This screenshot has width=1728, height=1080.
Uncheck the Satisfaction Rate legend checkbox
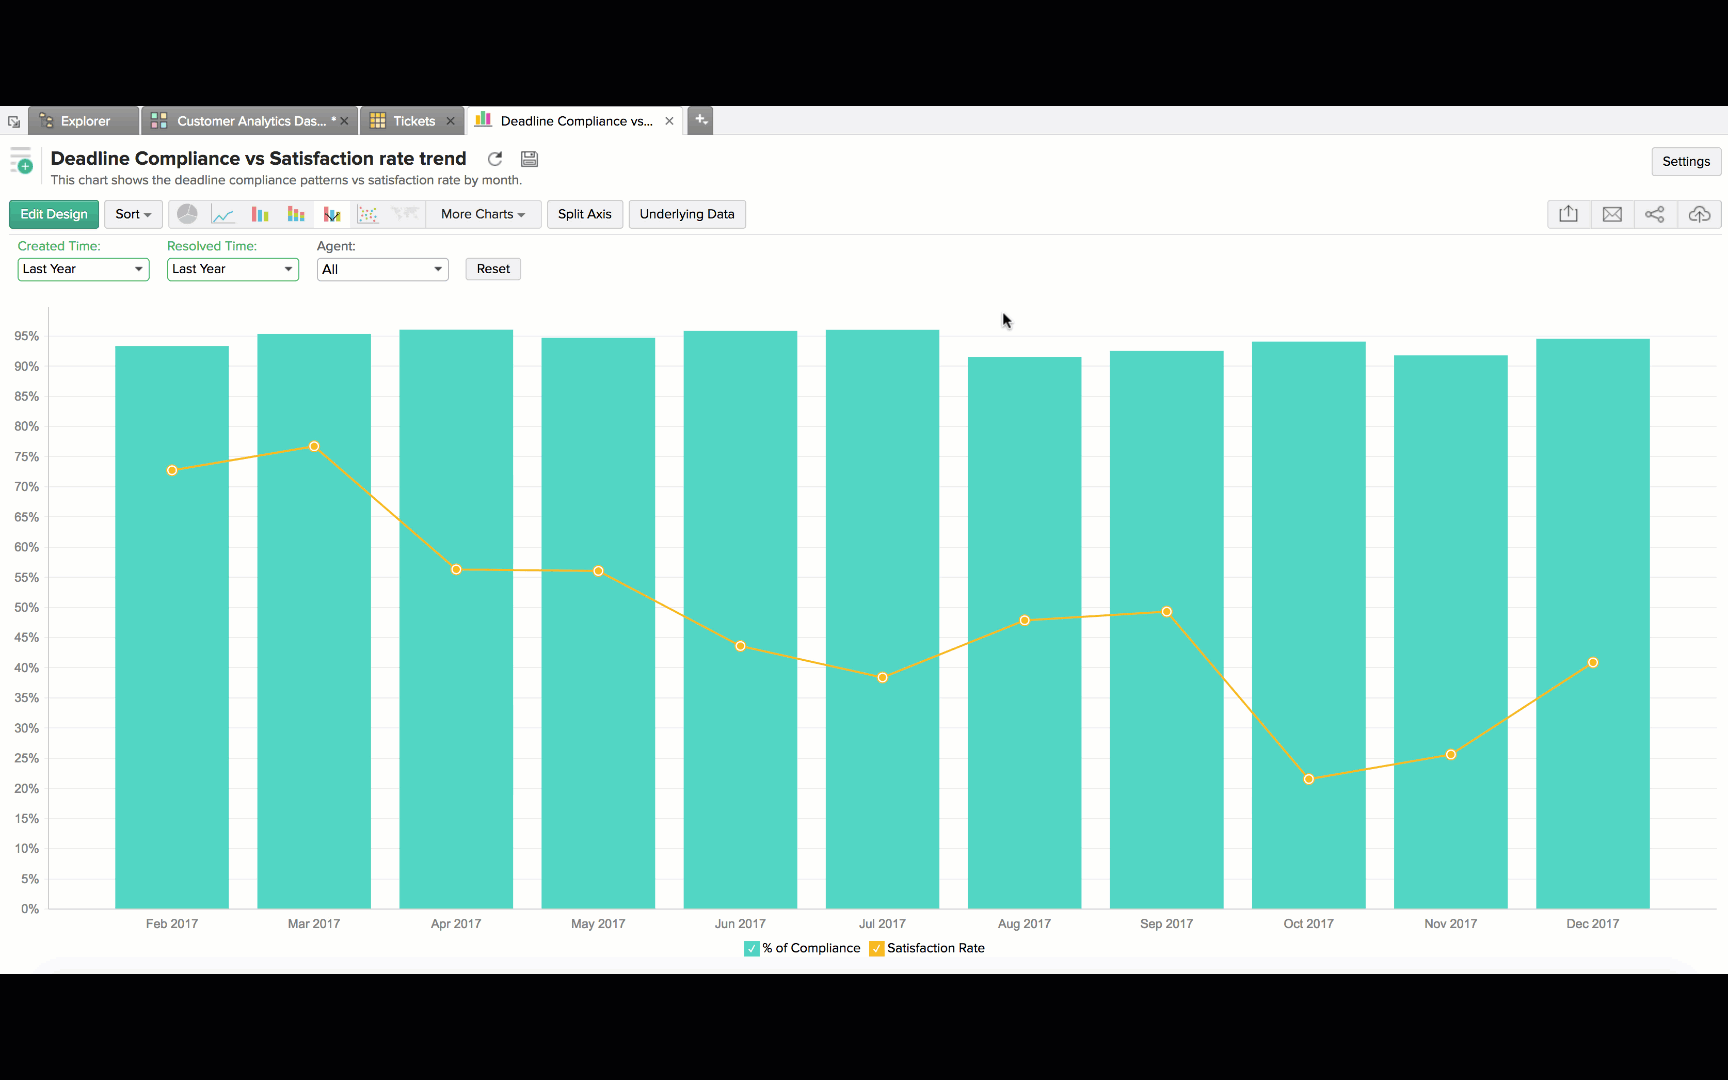click(877, 949)
